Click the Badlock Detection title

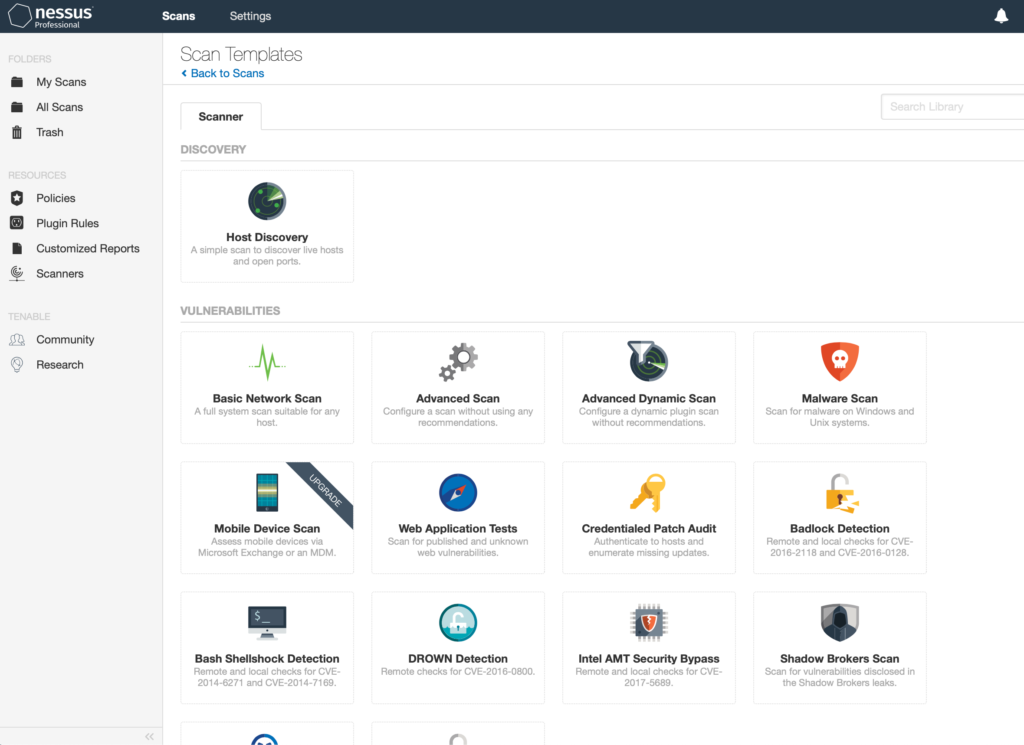(x=840, y=528)
